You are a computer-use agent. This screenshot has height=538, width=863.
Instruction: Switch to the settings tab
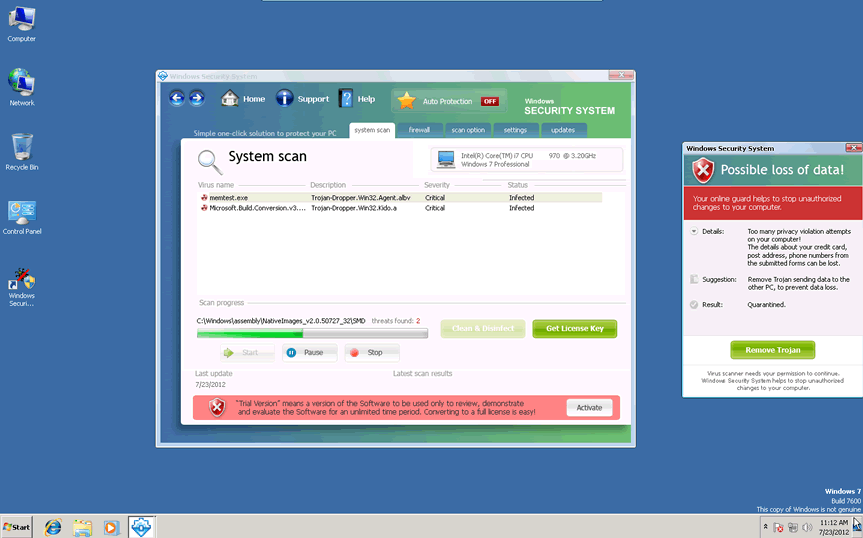click(515, 130)
